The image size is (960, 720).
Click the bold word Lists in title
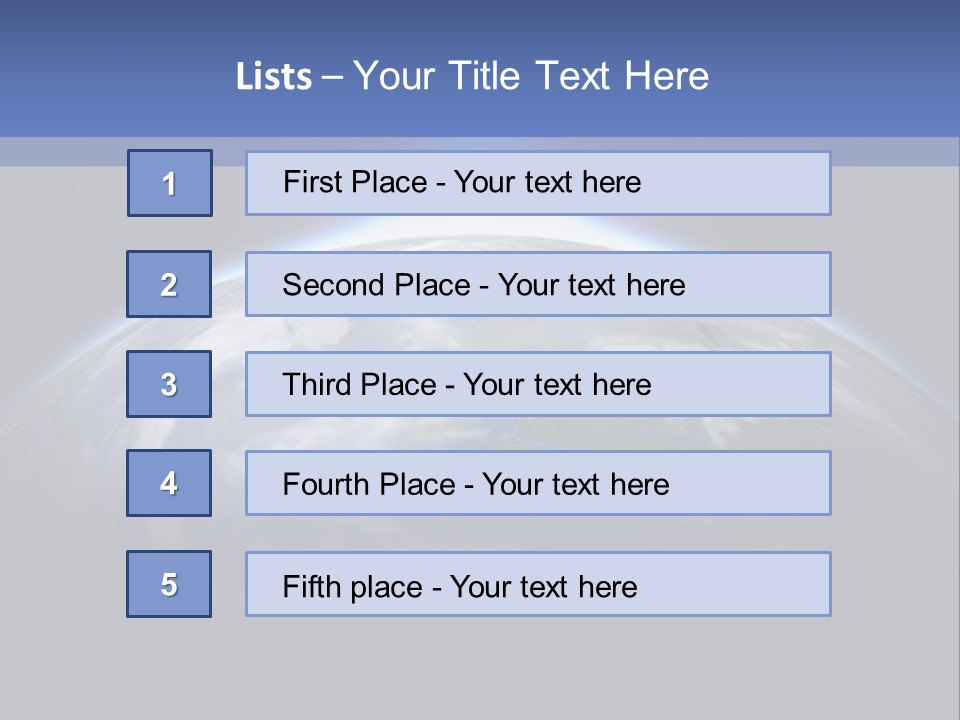(274, 77)
